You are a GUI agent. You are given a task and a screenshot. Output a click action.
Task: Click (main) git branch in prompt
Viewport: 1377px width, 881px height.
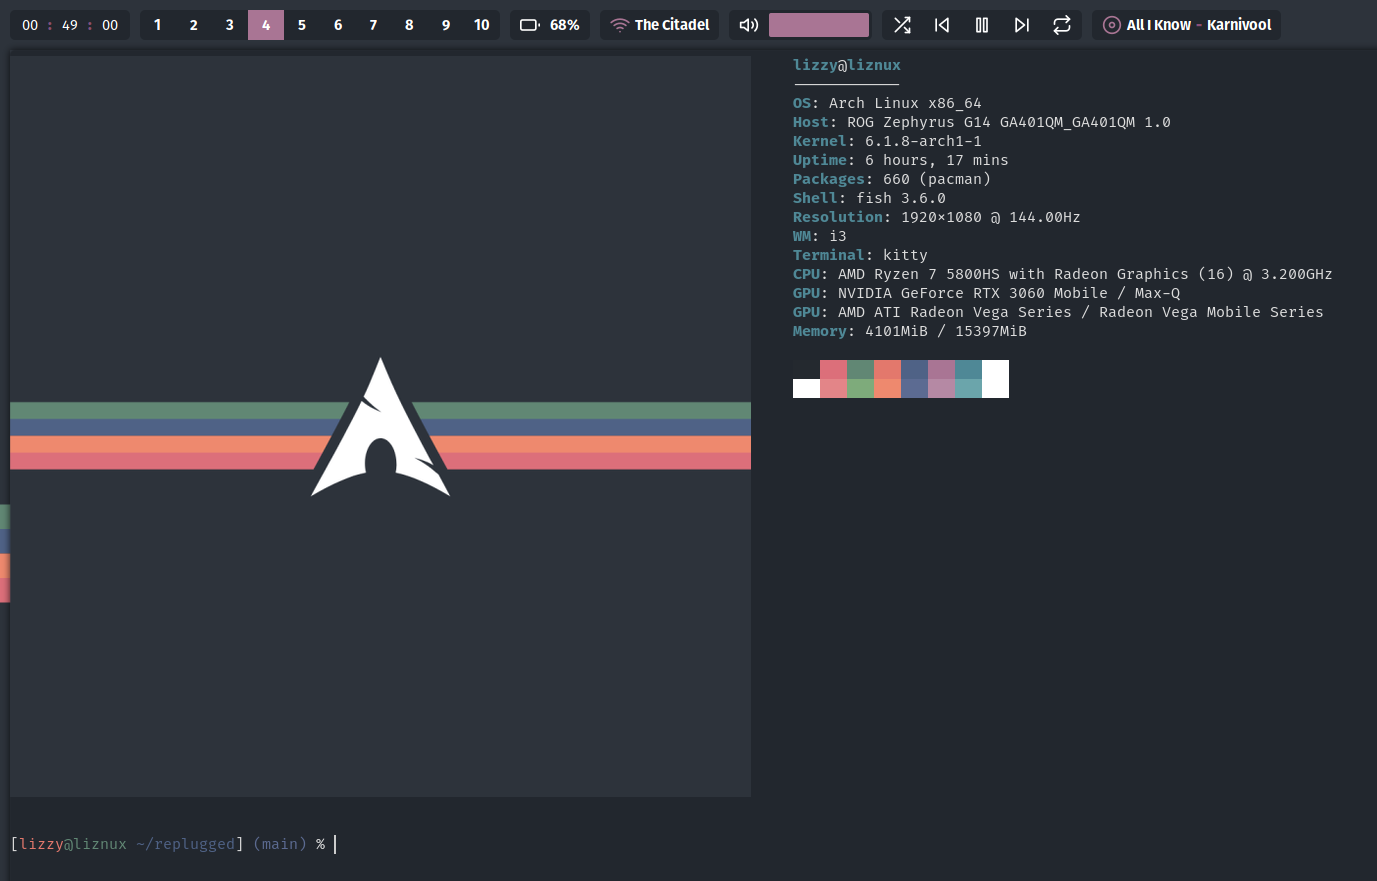point(280,844)
